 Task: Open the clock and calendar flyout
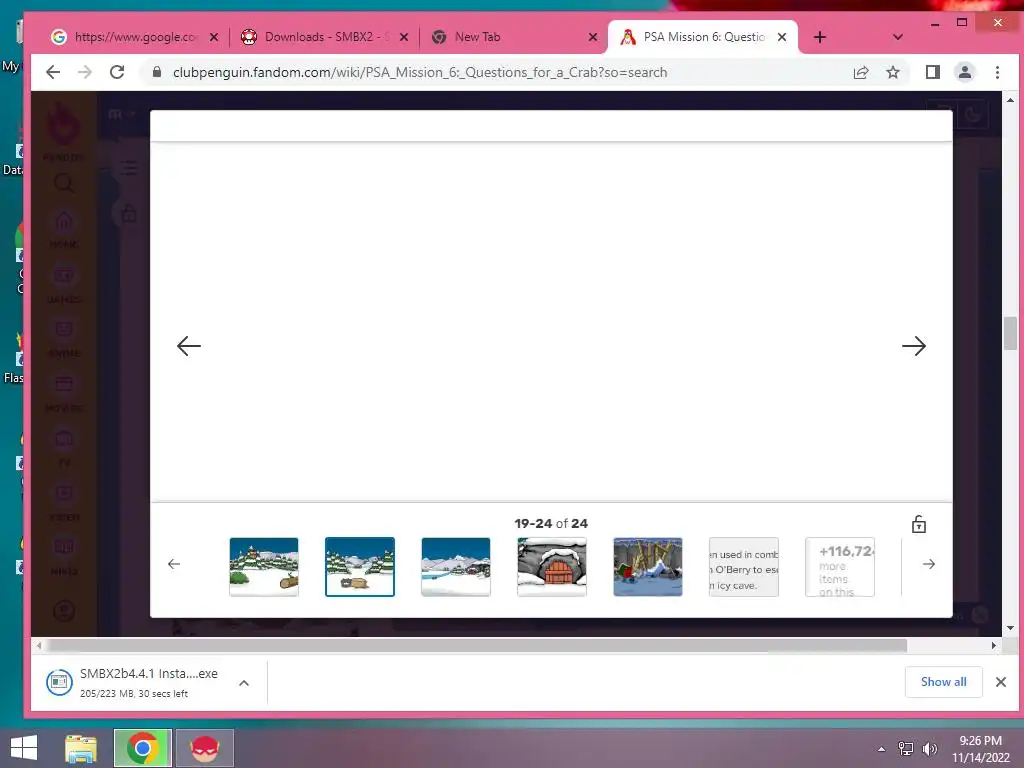(x=981, y=749)
